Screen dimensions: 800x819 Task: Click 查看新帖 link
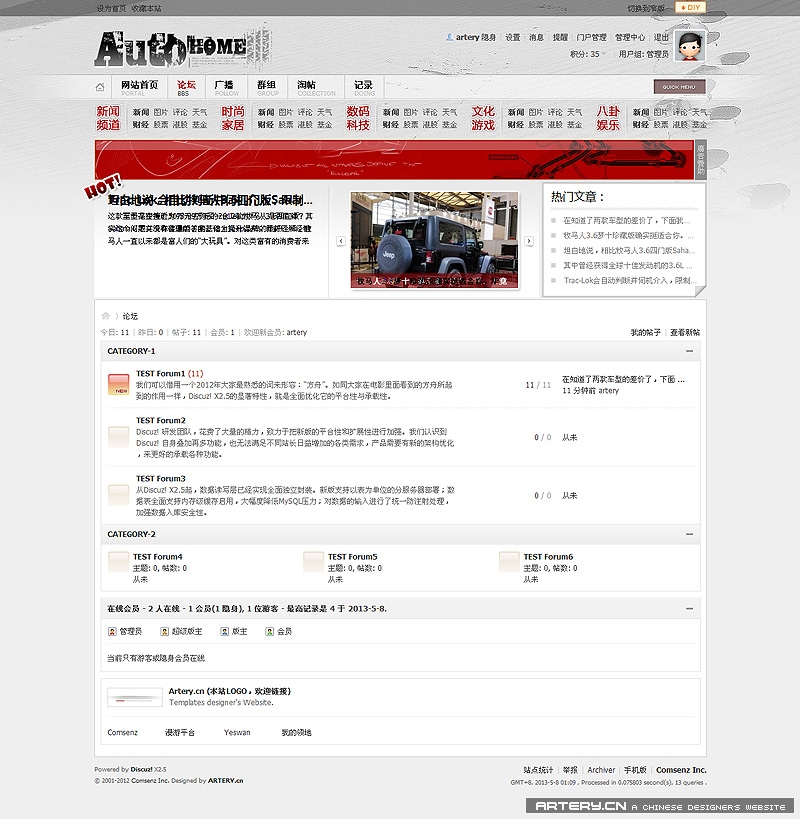click(x=685, y=332)
